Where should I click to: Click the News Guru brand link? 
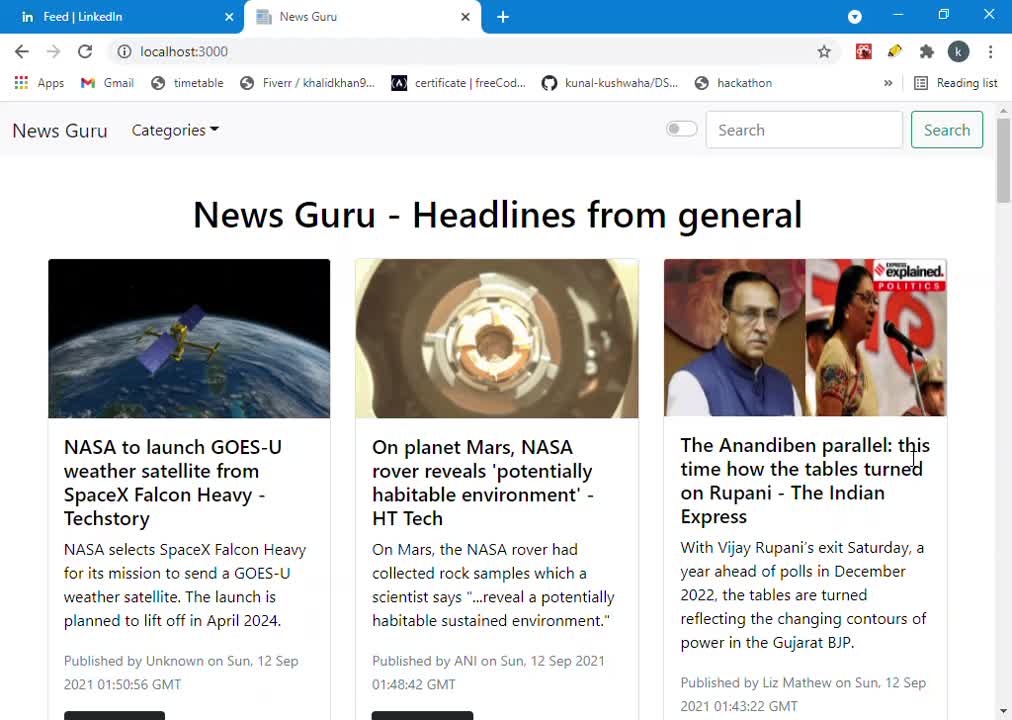[x=60, y=130]
